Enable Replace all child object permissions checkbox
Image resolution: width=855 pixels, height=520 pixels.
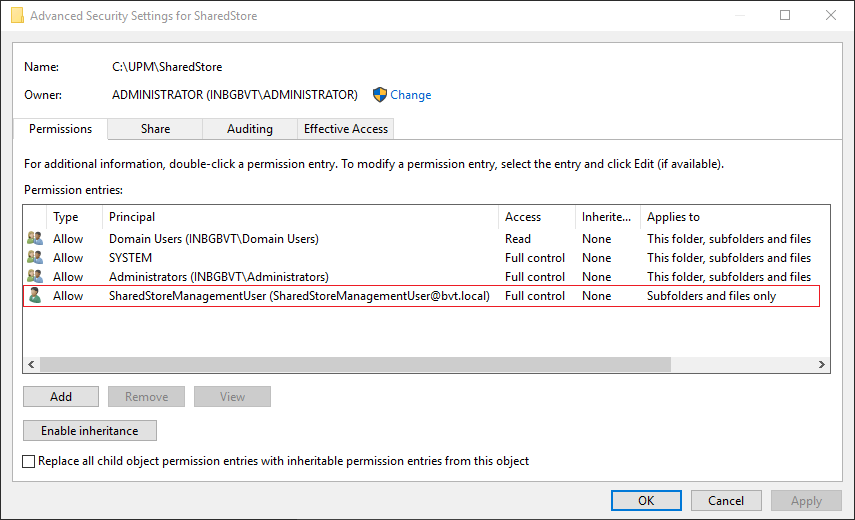click(x=29, y=461)
